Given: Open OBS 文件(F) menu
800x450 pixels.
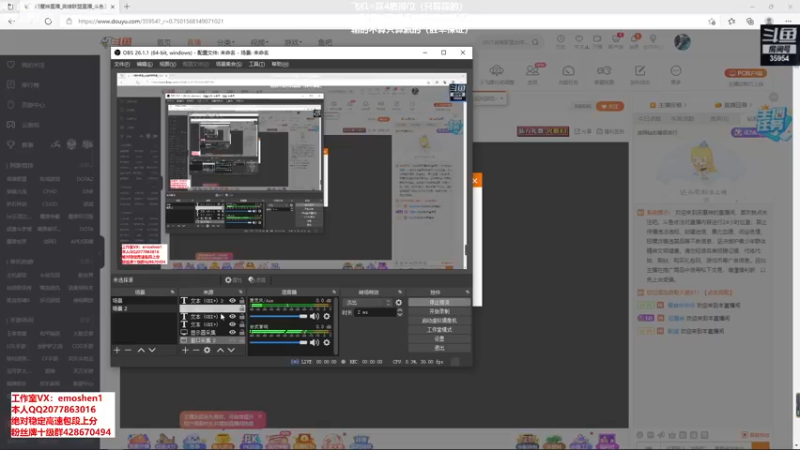Looking at the screenshot, I should tap(121, 64).
